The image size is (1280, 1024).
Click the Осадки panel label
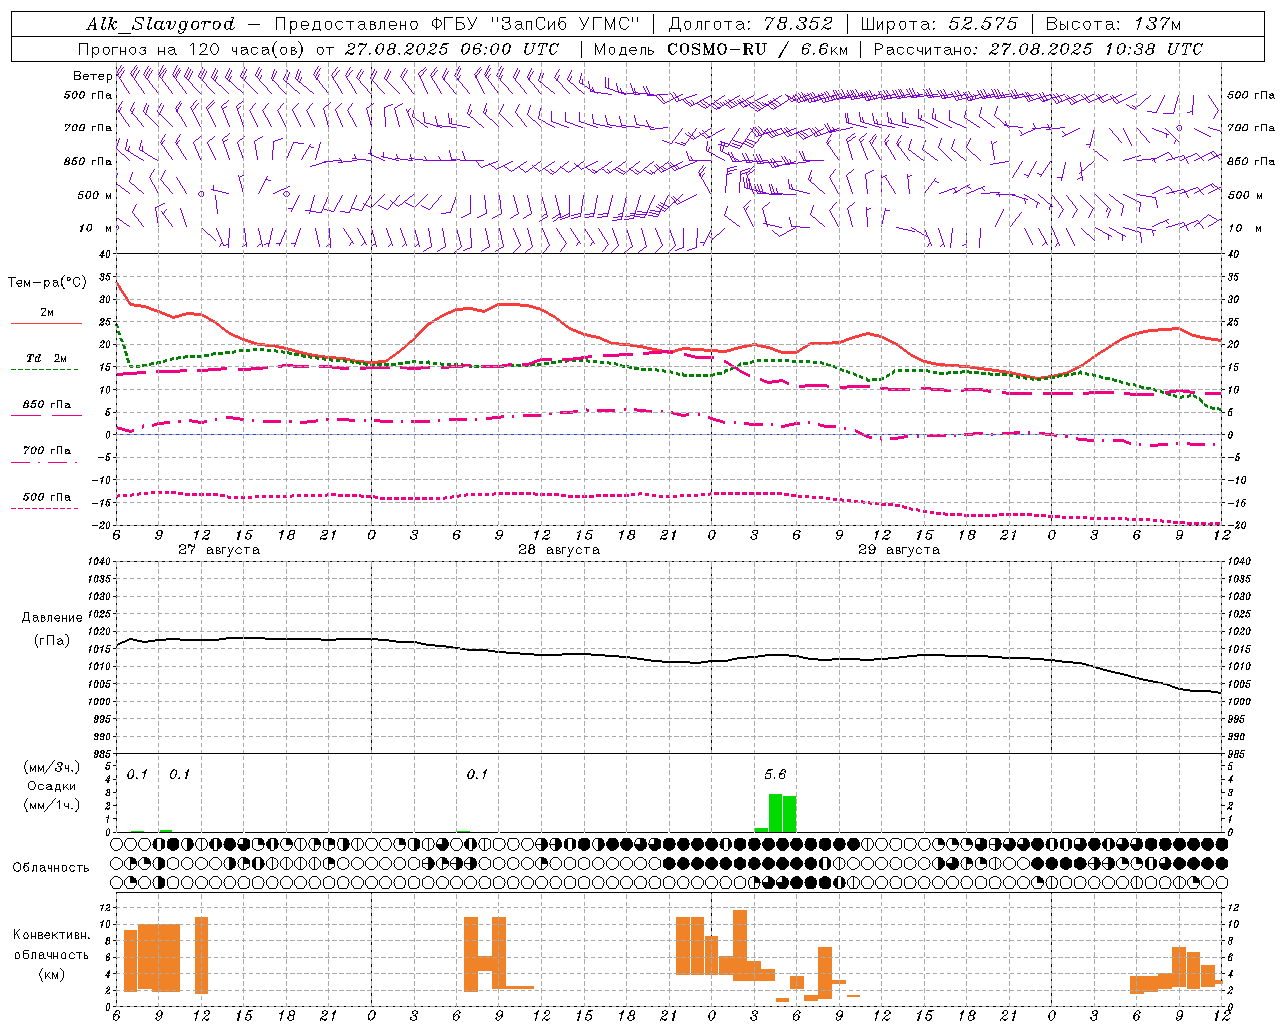click(52, 786)
